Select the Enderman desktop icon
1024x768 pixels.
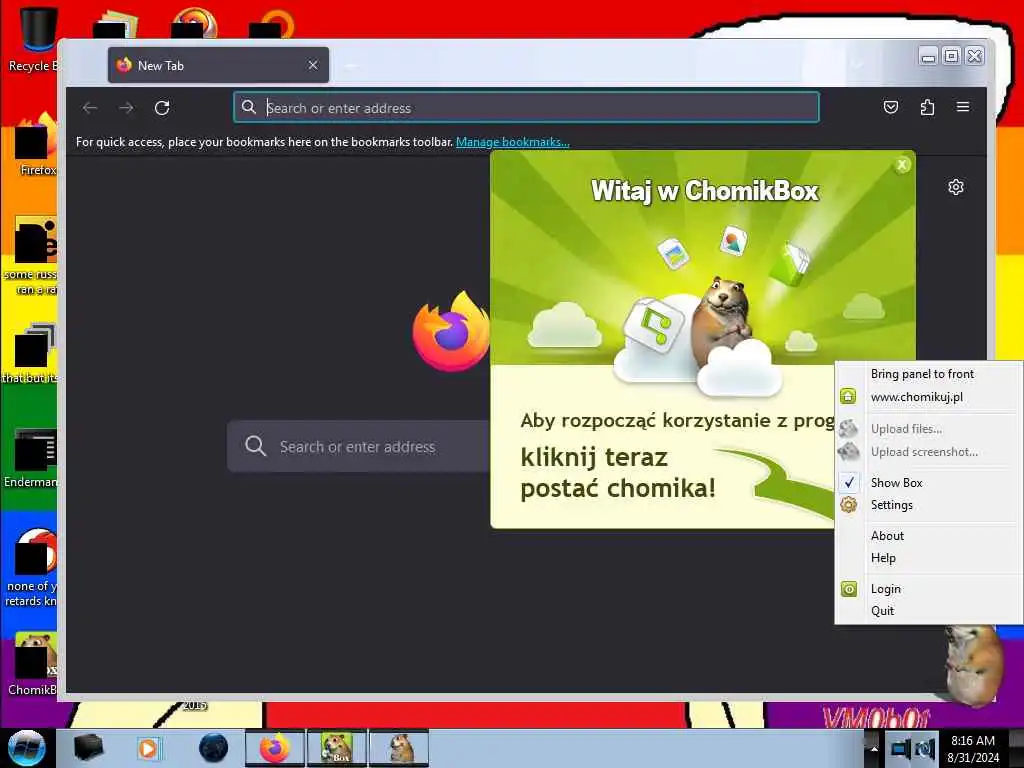pyautogui.click(x=33, y=457)
